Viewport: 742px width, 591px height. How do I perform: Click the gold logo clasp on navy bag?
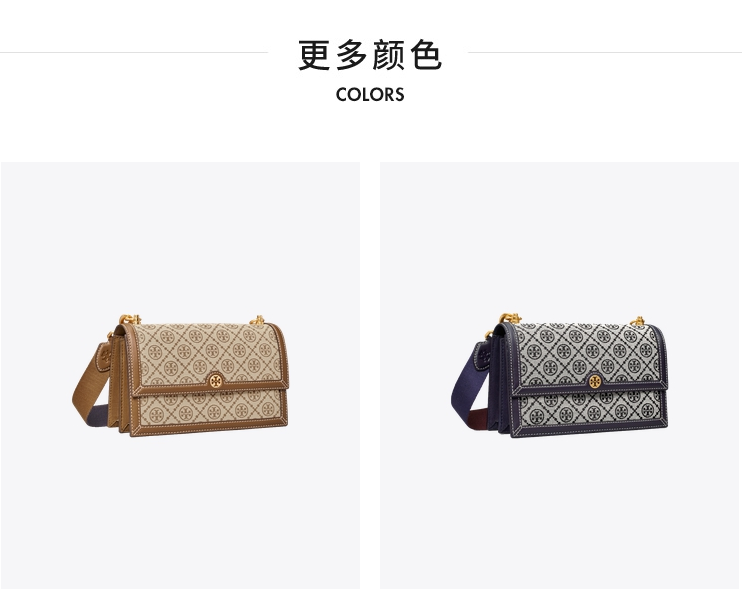(x=595, y=381)
